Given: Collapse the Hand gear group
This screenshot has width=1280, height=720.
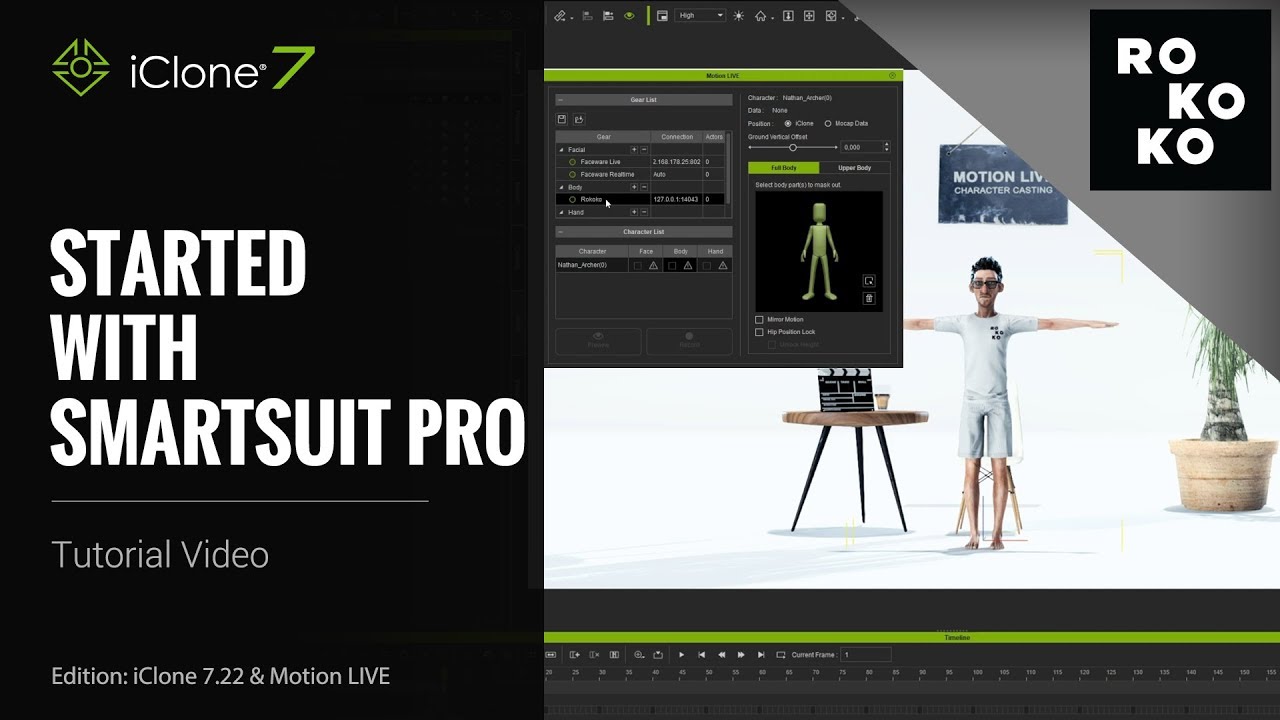Looking at the screenshot, I should click(x=561, y=212).
